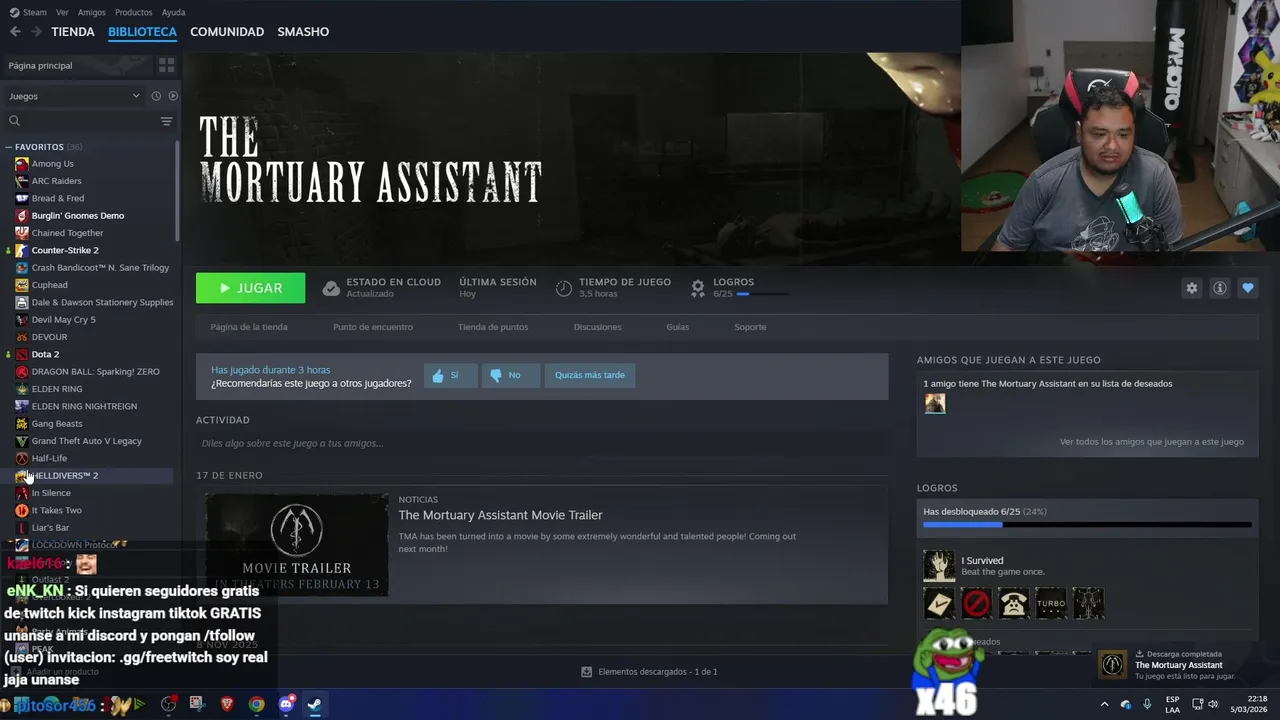Select the sad telephone achievement icon
Viewport: 1280px width, 720px height.
coord(1014,603)
